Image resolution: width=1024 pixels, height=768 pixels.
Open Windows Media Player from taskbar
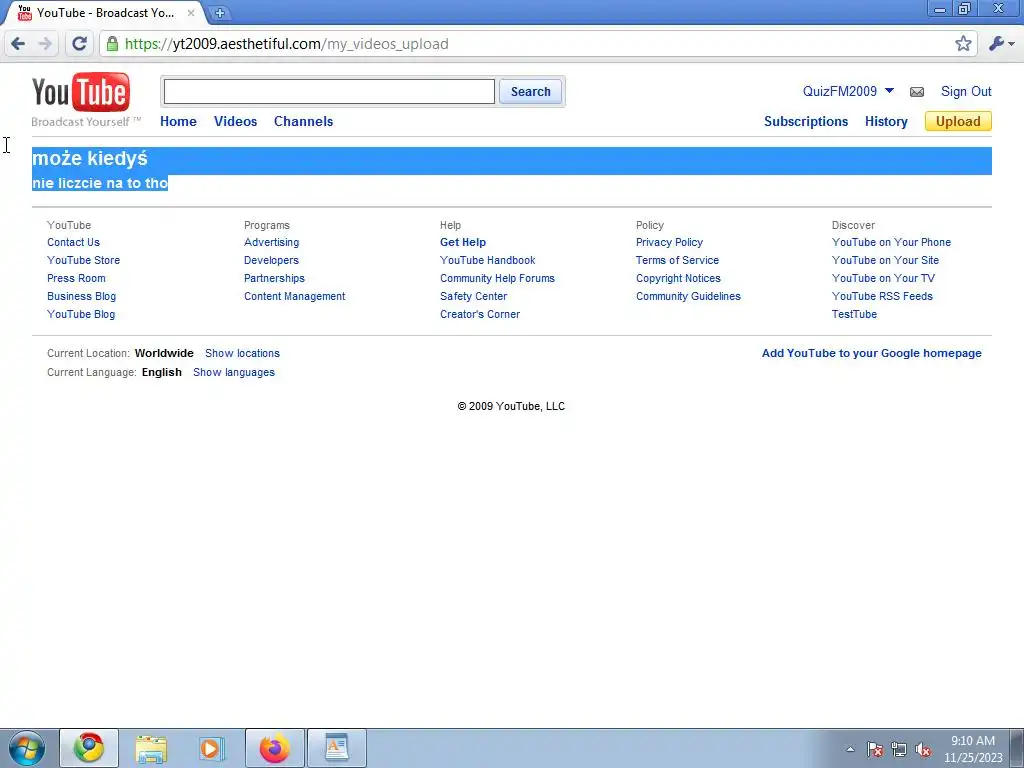(211, 748)
